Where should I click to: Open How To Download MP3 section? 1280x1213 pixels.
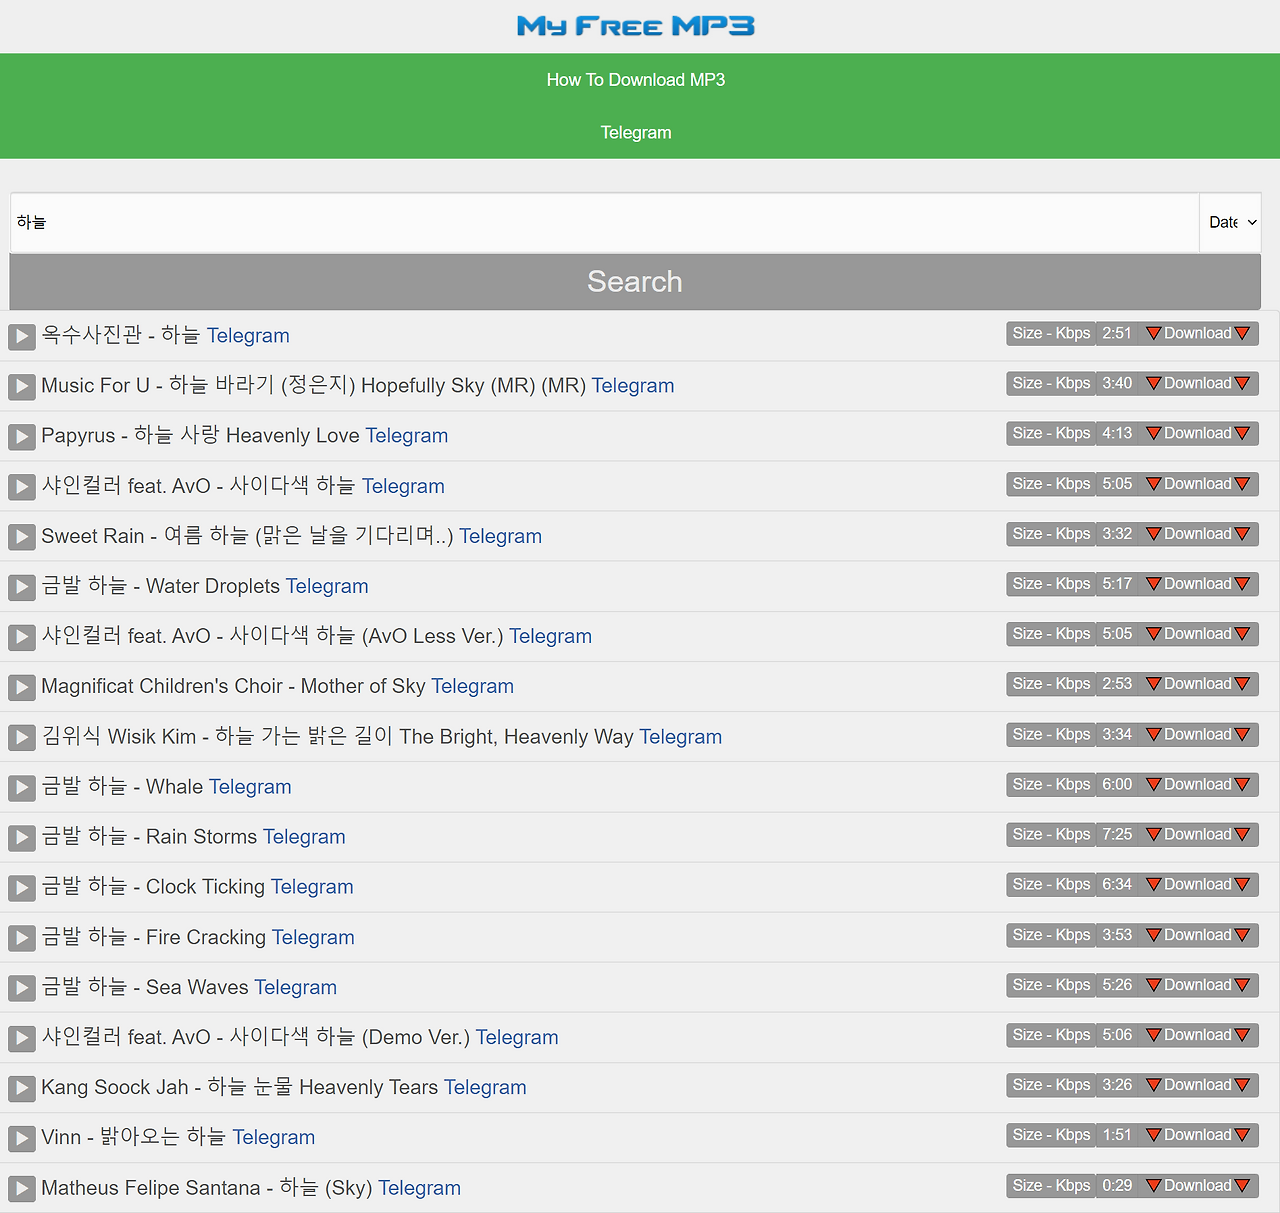pos(635,79)
